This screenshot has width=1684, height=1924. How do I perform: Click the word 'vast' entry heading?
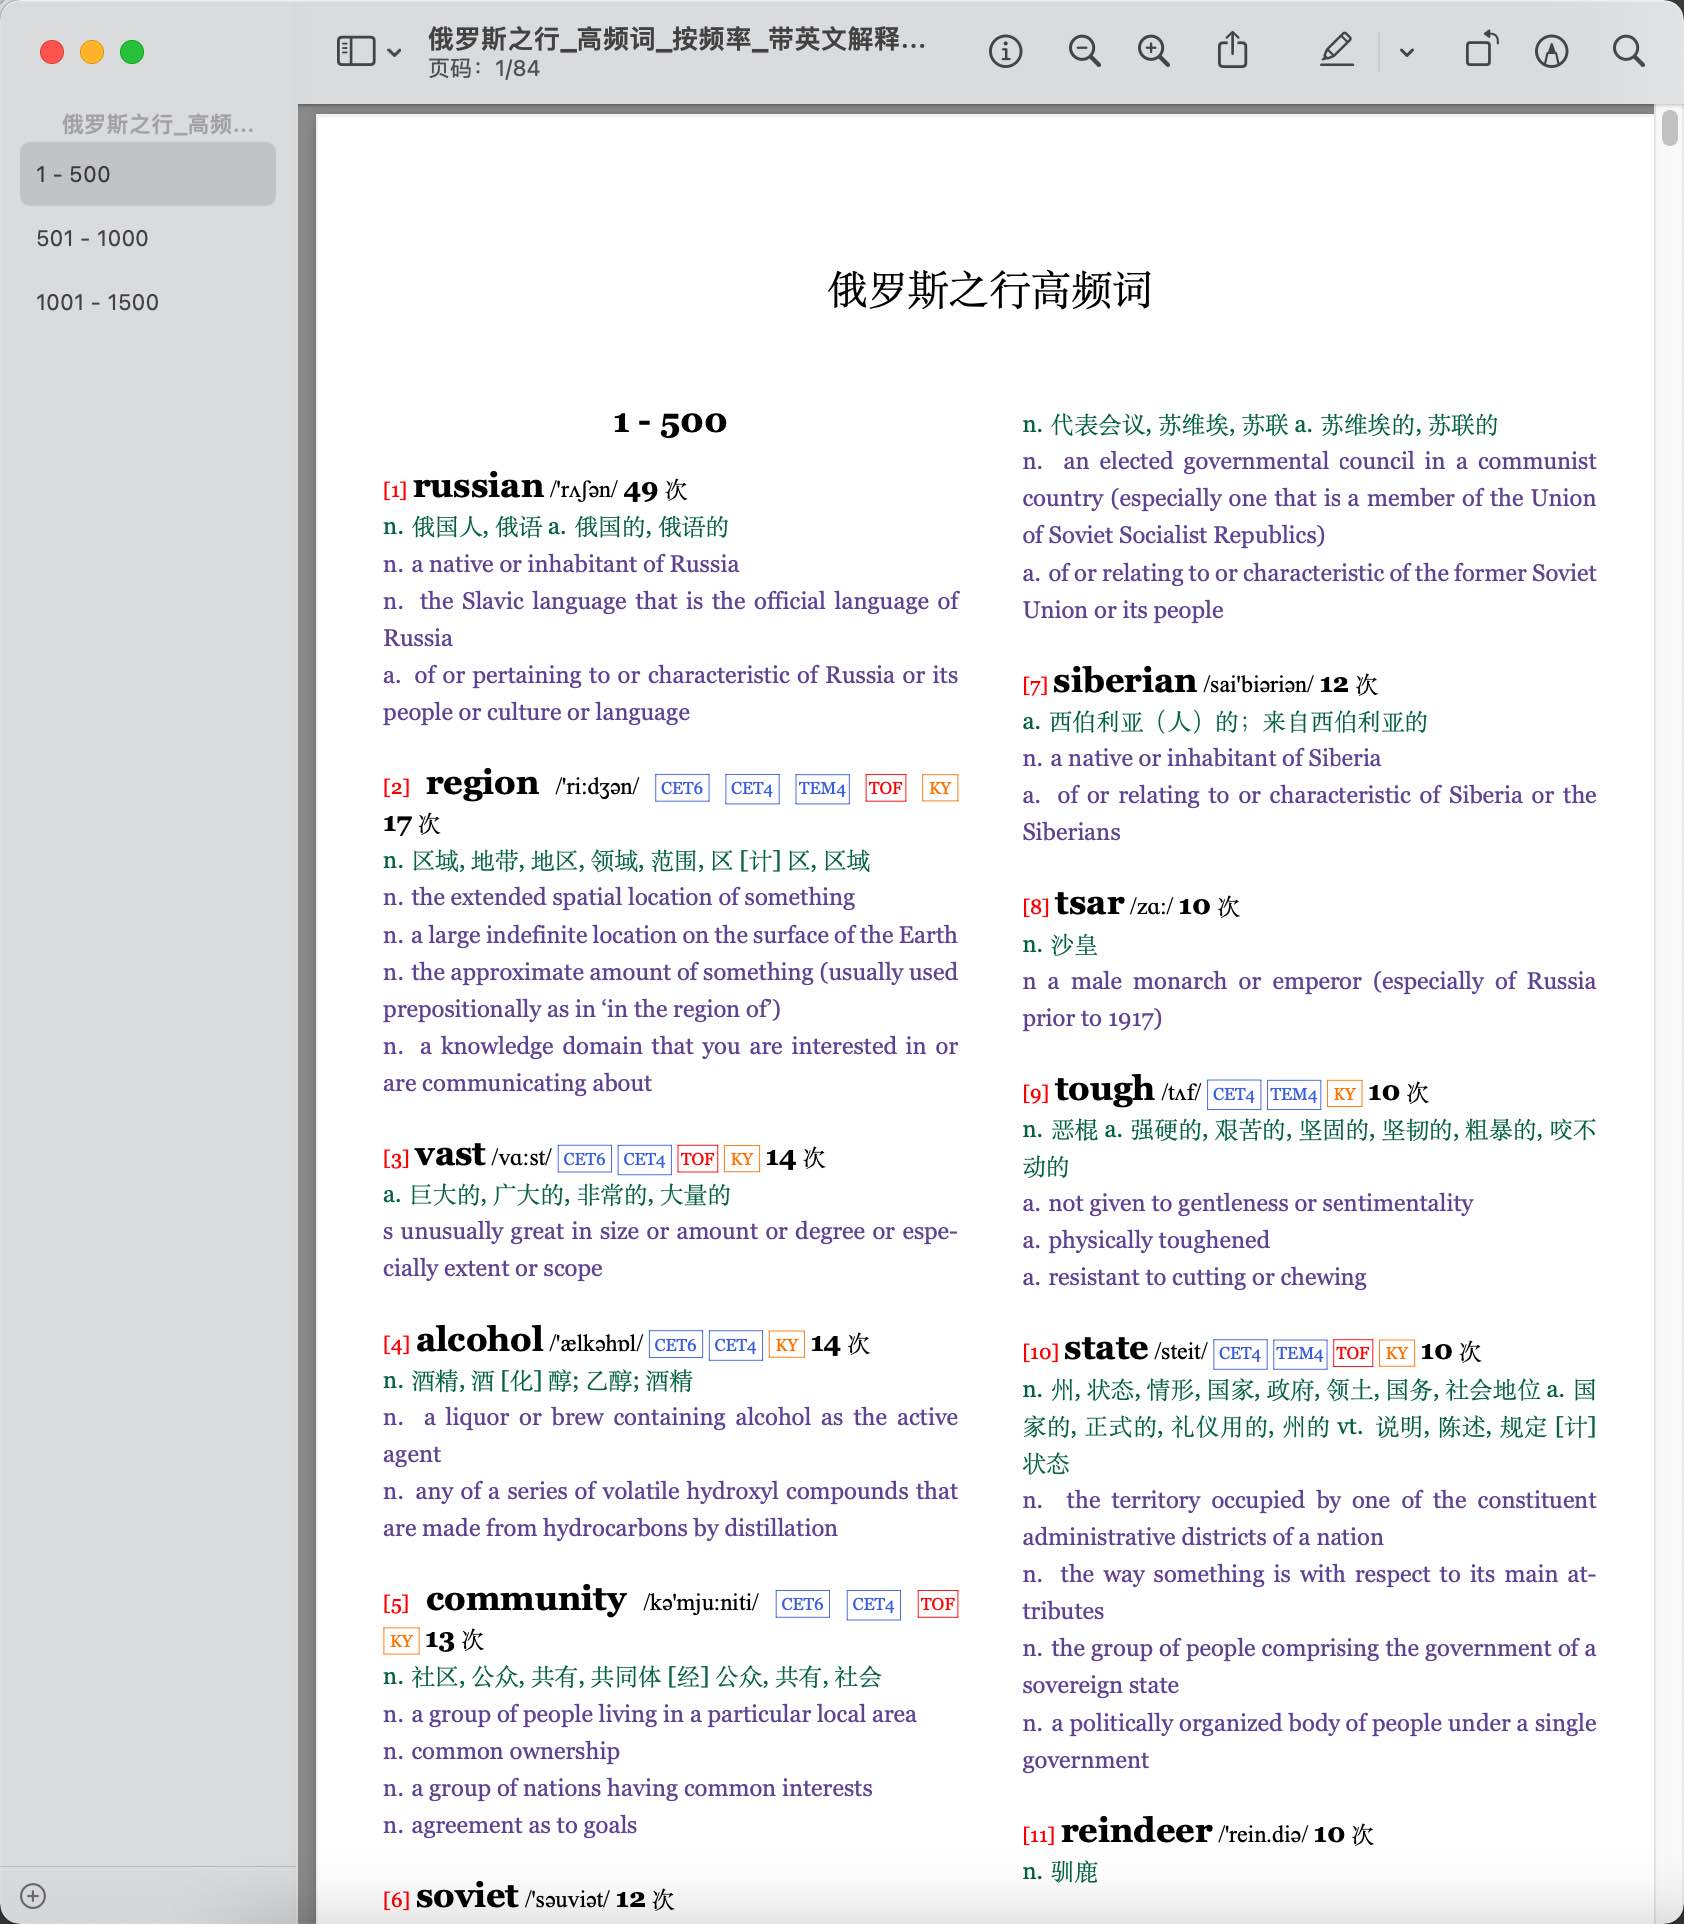coord(450,1155)
